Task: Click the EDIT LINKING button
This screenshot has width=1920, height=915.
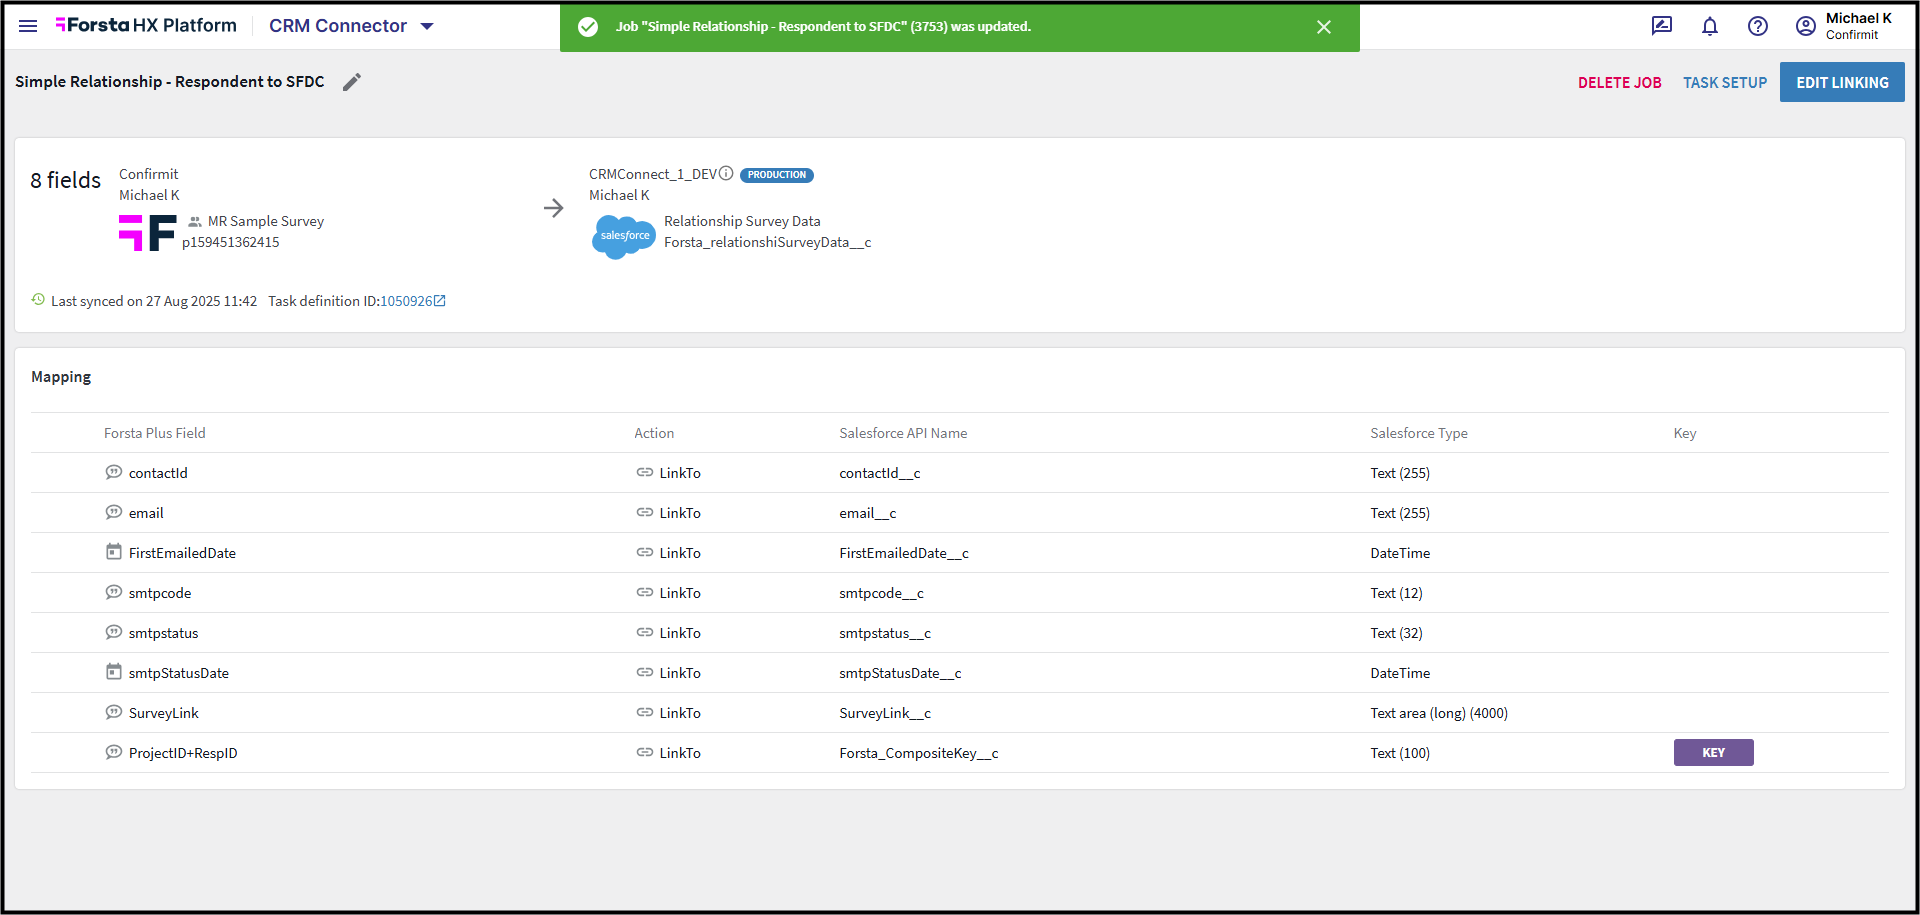Action: click(1842, 82)
